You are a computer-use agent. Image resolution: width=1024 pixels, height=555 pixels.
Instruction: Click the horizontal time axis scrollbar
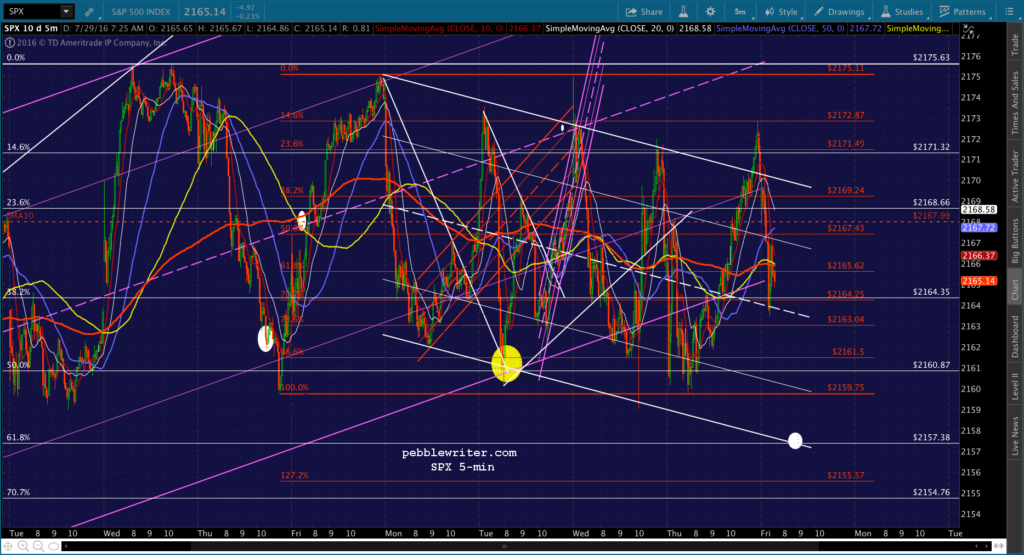point(526,546)
